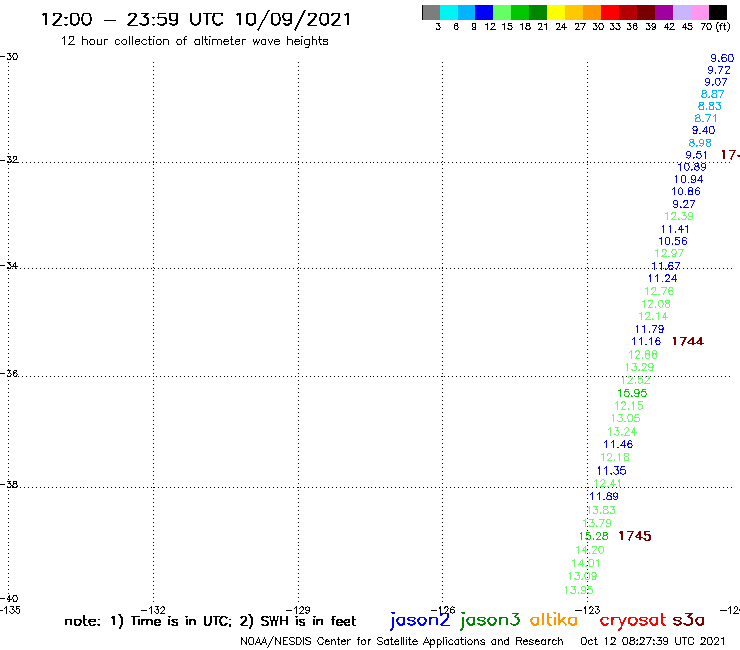
Task: Click the wave height value 14.01
Action: (586, 563)
